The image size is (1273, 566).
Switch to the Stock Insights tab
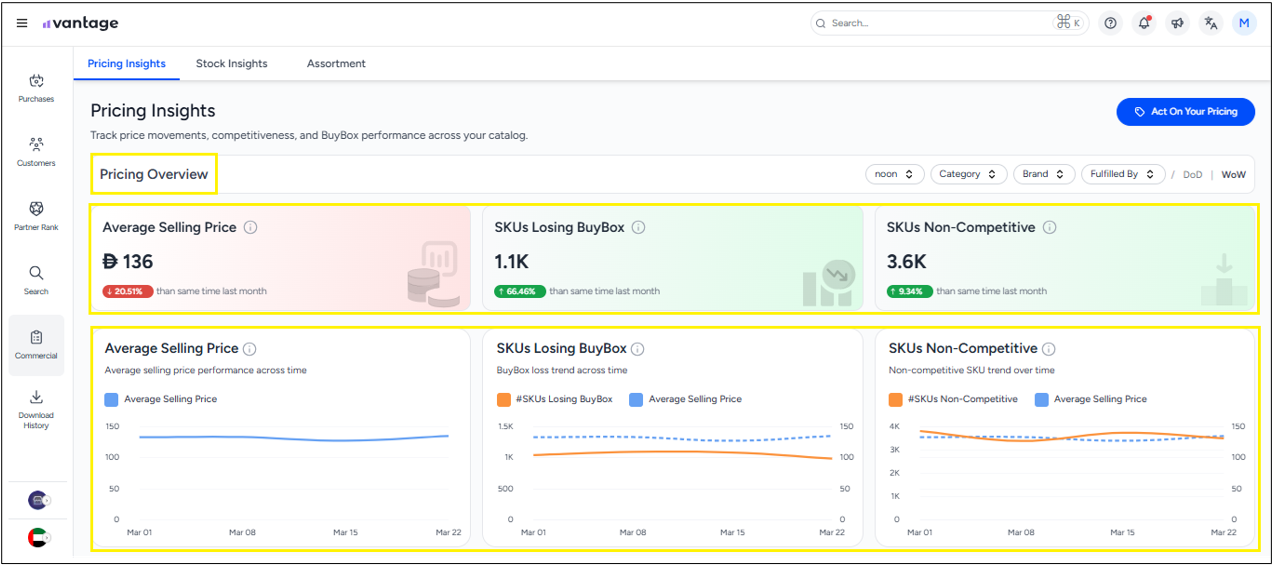tap(232, 63)
